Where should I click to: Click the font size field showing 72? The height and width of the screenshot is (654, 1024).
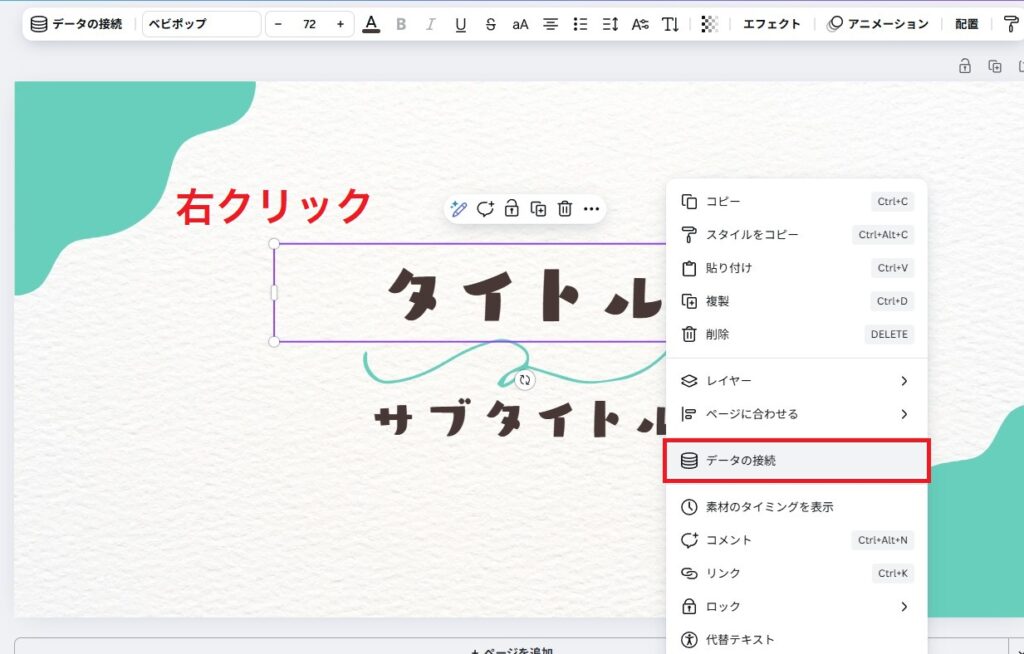pos(309,24)
